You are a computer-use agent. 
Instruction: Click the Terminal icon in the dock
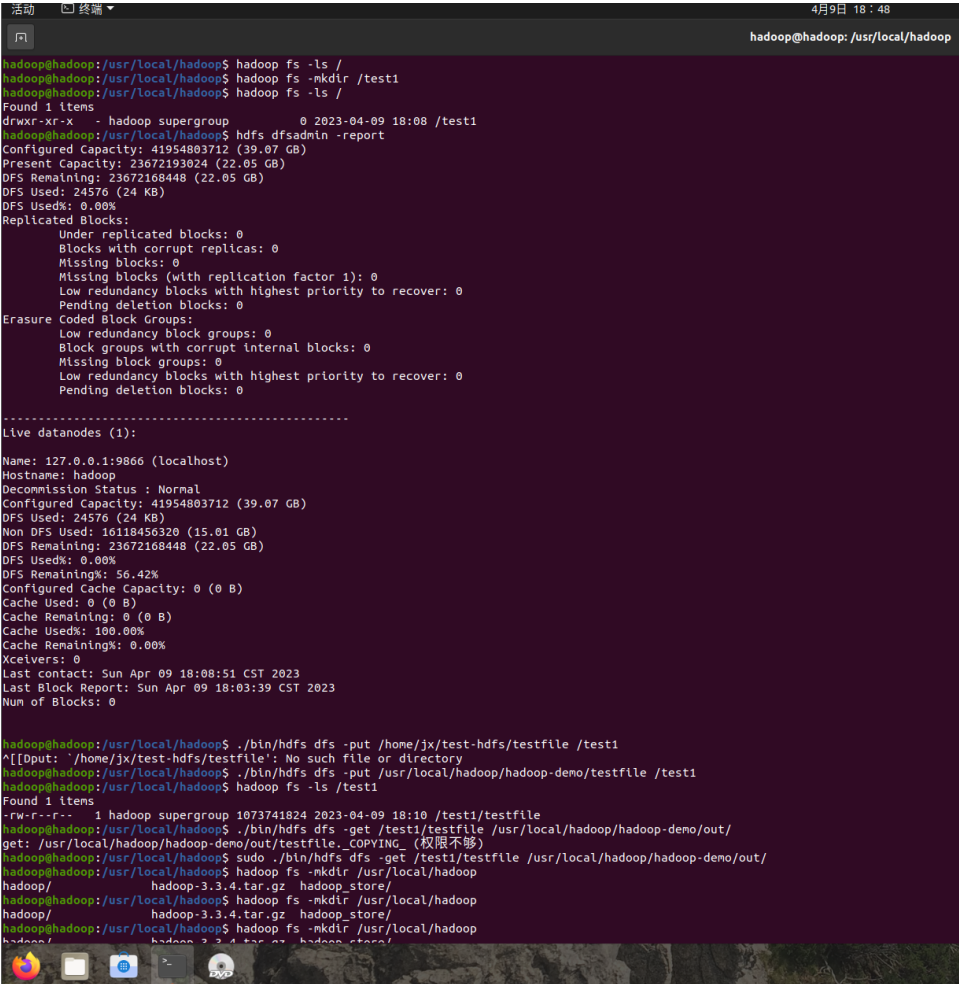(x=172, y=966)
